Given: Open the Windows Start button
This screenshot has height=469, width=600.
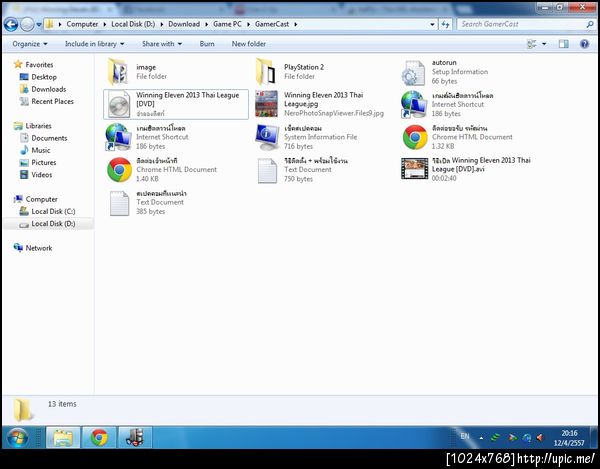Looking at the screenshot, I should [x=17, y=437].
